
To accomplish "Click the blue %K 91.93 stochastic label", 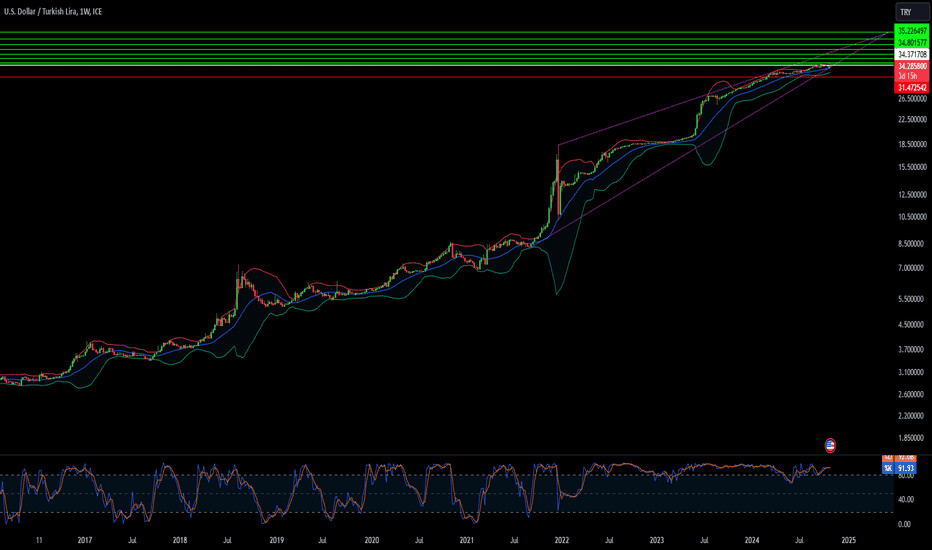I will click(905, 468).
